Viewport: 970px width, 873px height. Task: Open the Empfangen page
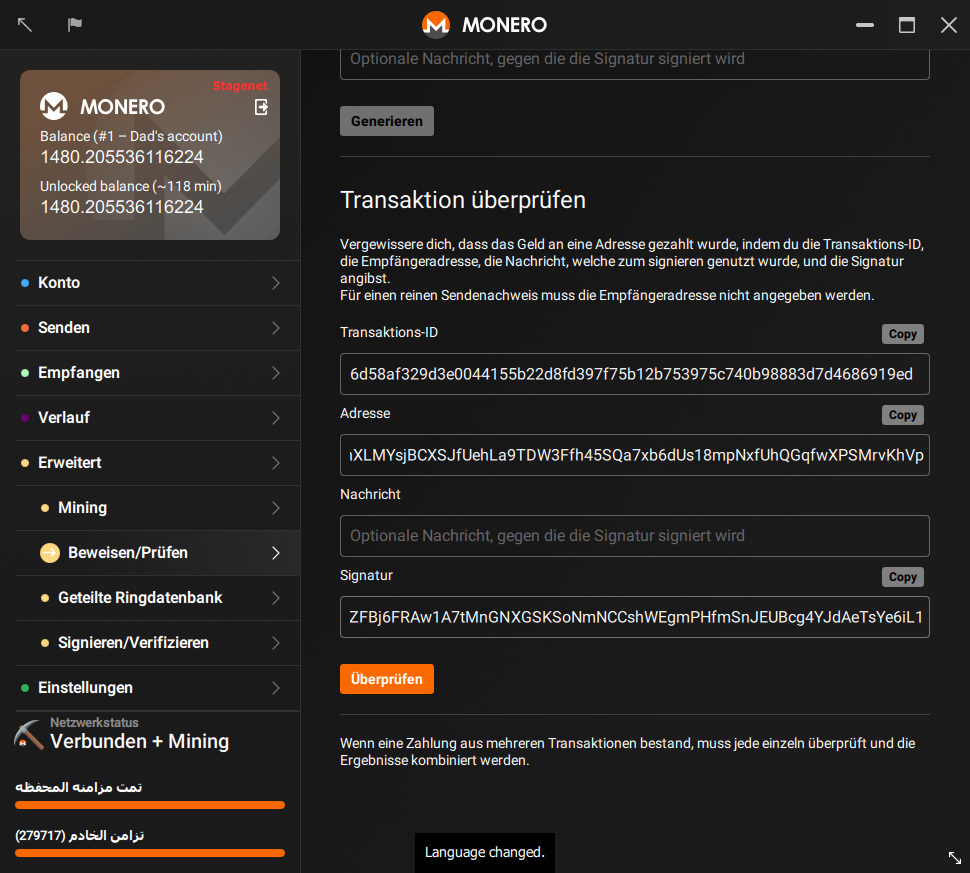(x=158, y=373)
